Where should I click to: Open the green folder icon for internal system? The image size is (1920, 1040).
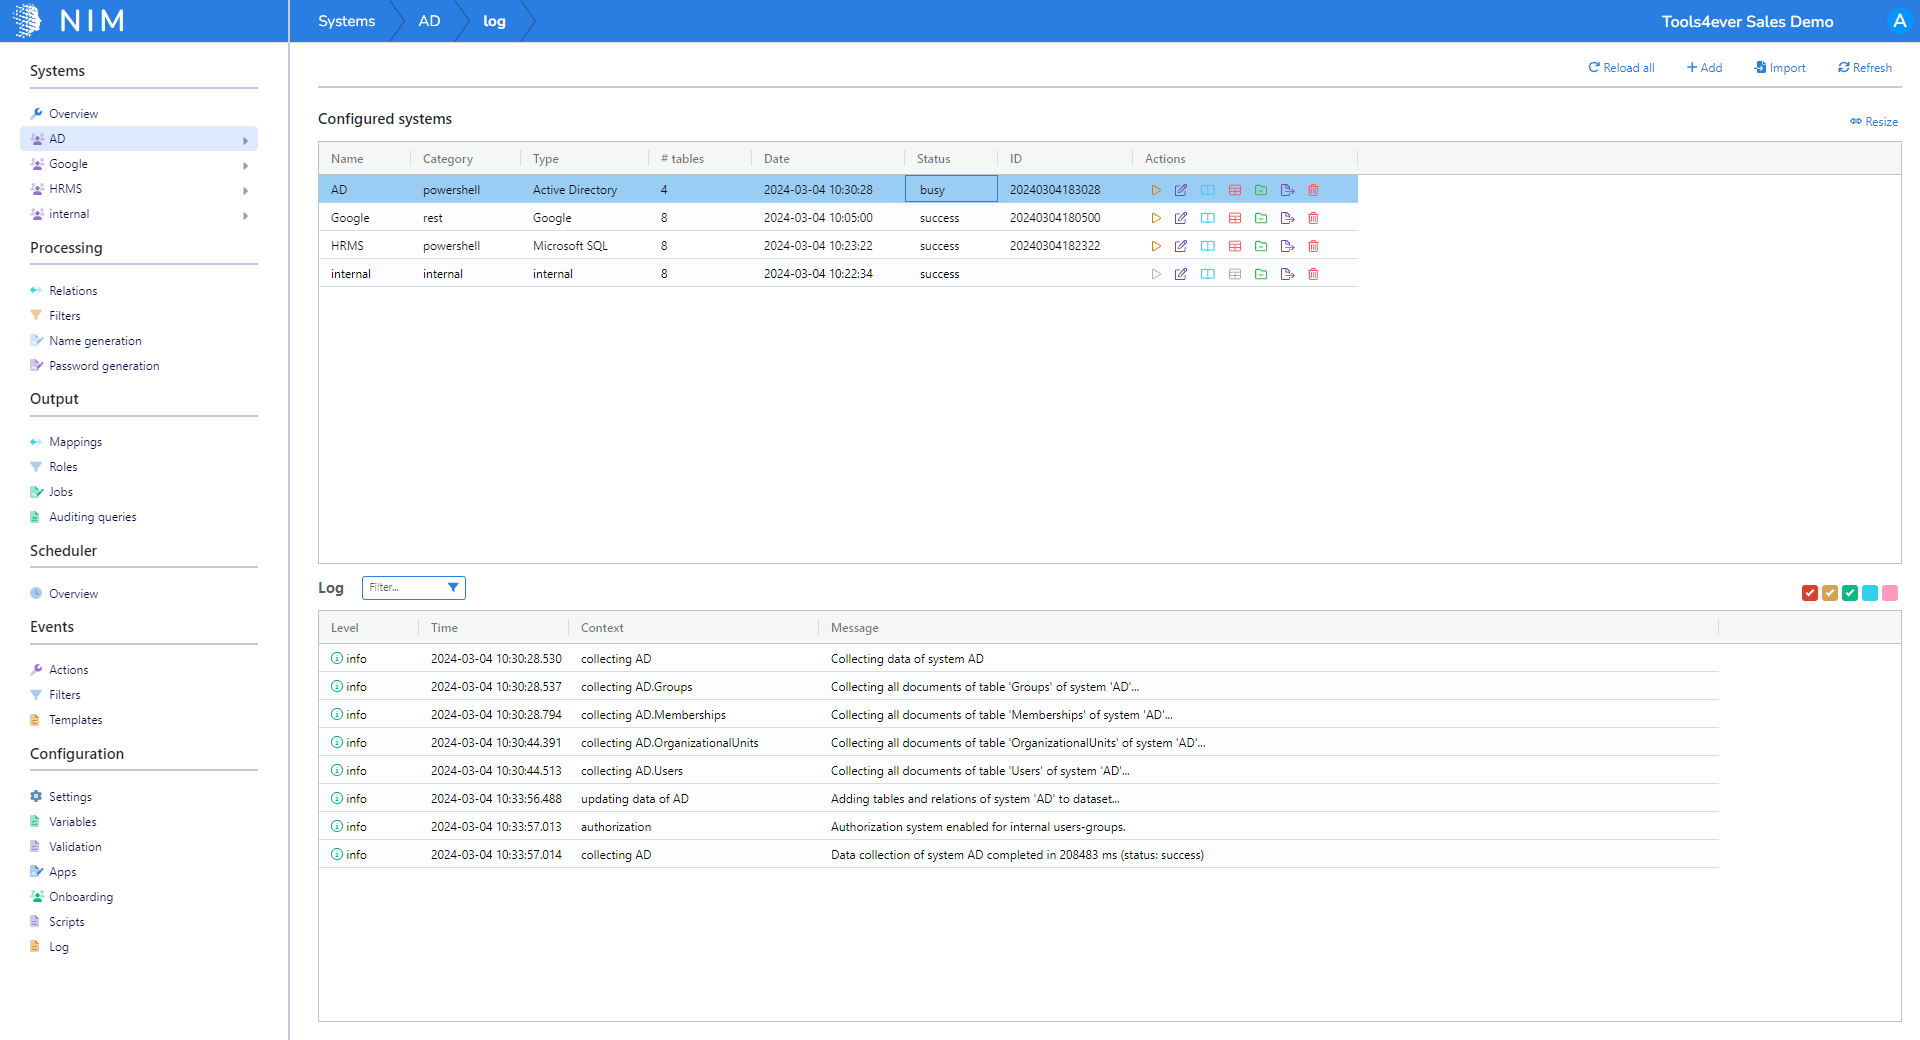point(1261,273)
